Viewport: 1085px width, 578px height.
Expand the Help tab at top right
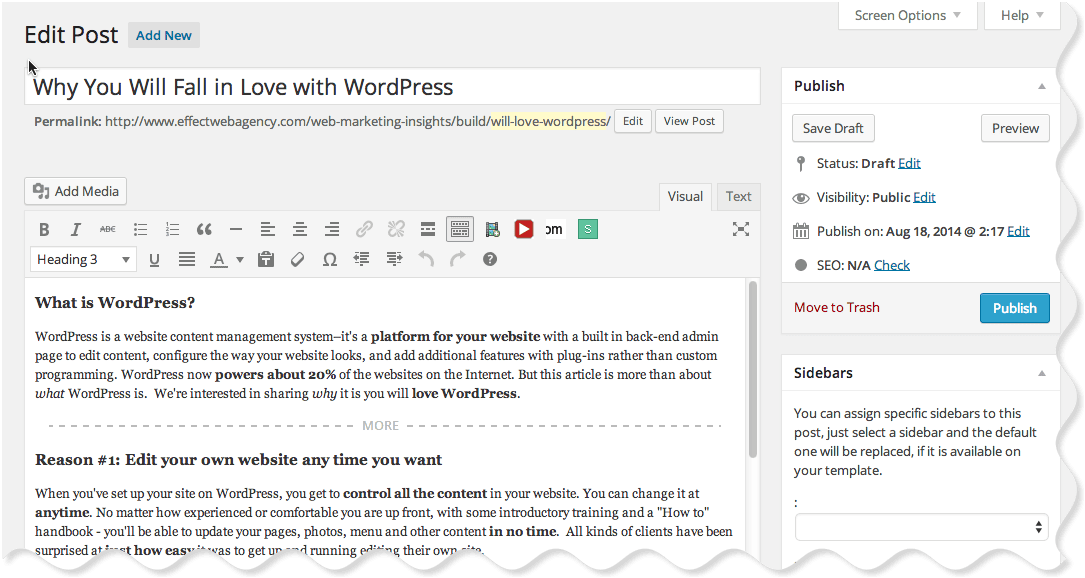click(x=1022, y=15)
